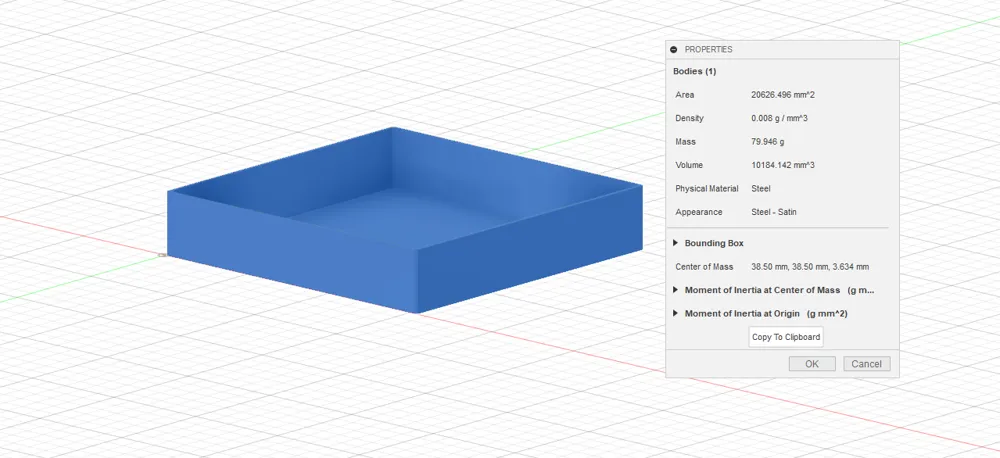Expand the Bounding Box section
This screenshot has width=1000, height=458.
[675, 243]
